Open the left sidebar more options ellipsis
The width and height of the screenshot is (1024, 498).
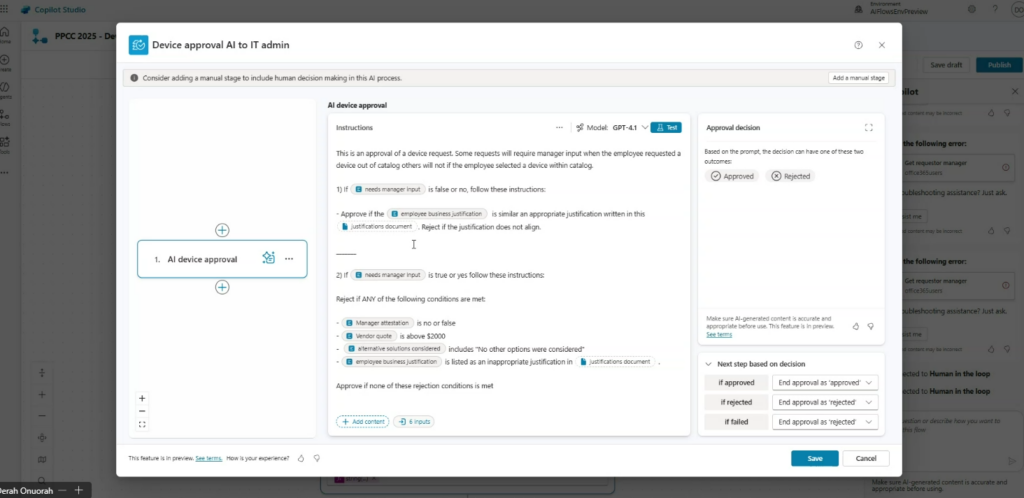tap(4, 173)
